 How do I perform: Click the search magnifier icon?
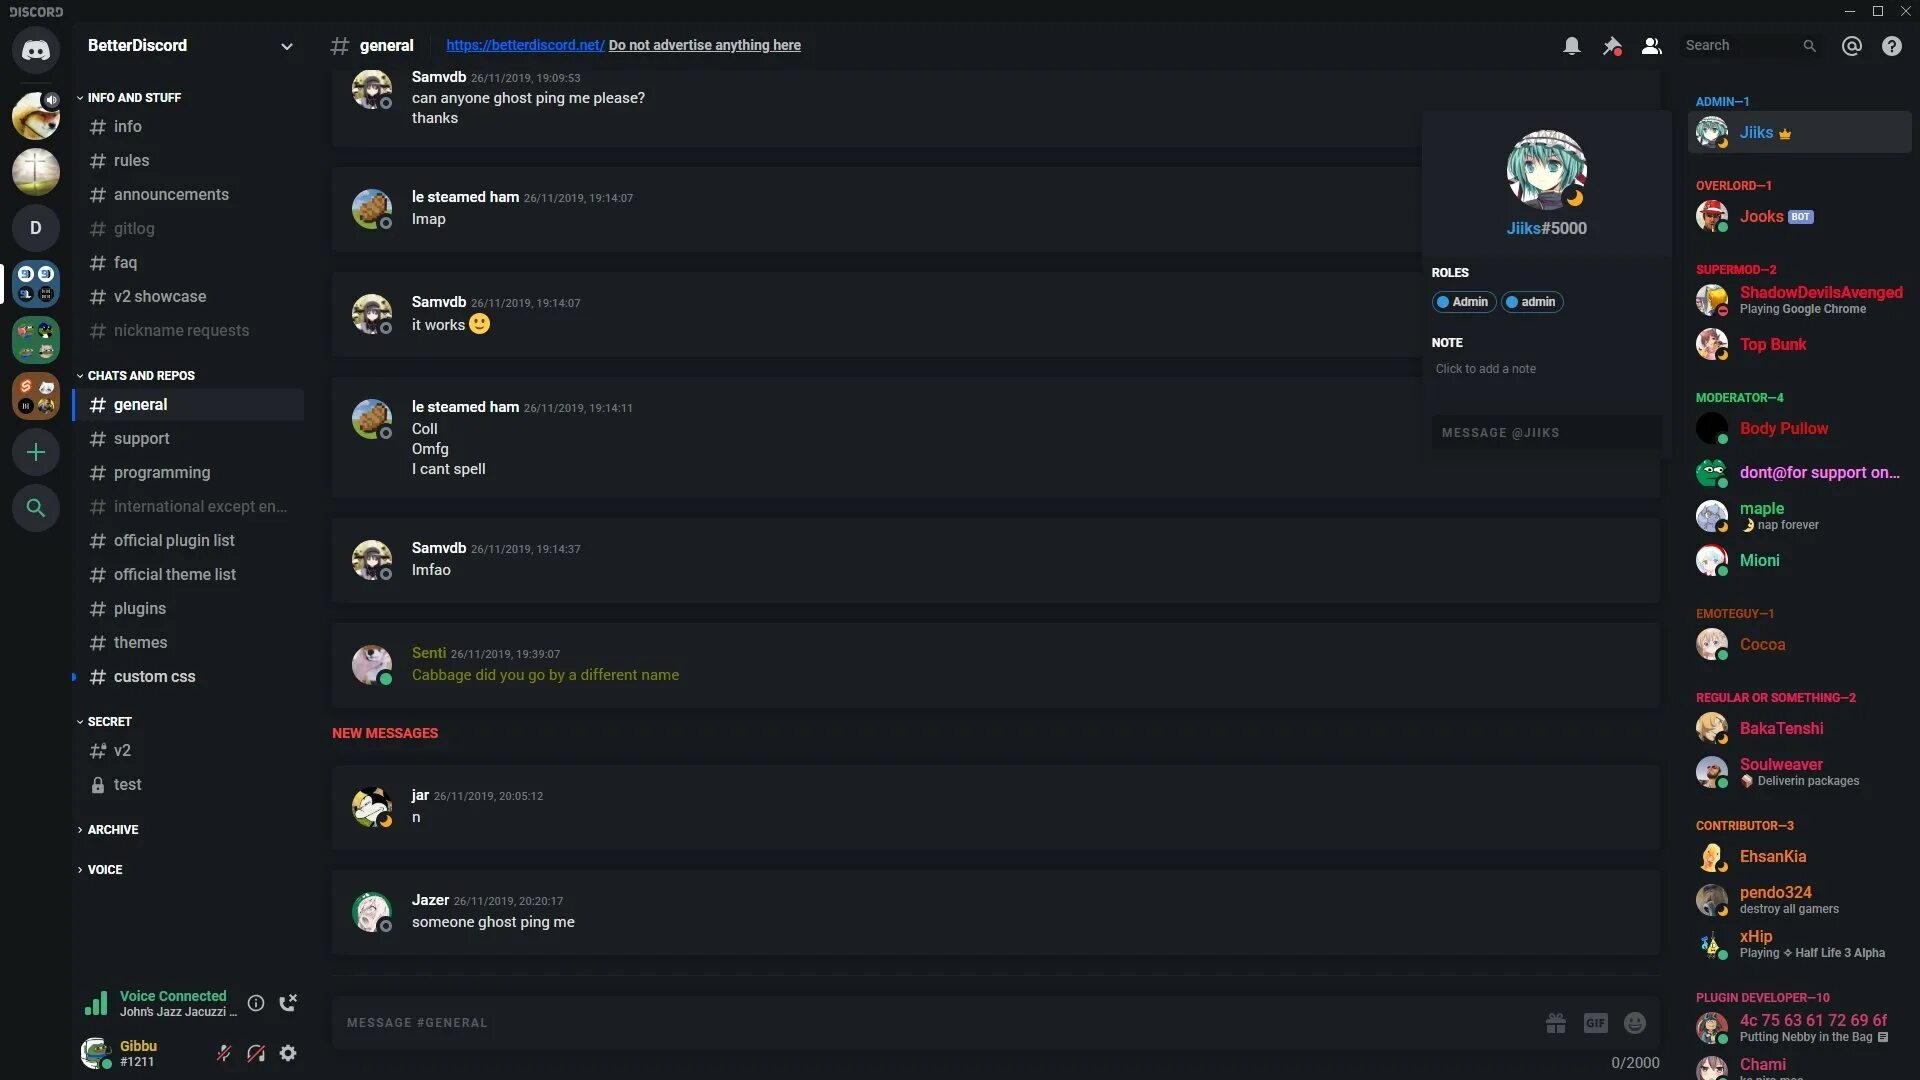(x=1808, y=45)
